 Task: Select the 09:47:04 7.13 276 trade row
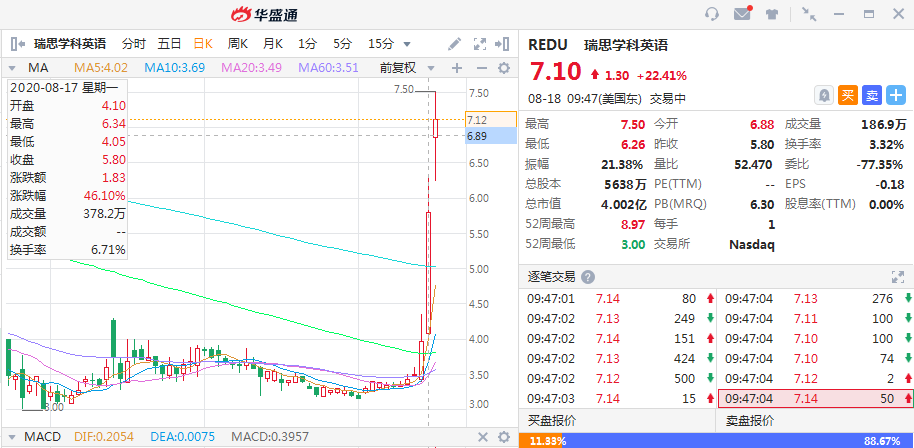pyautogui.click(x=815, y=299)
